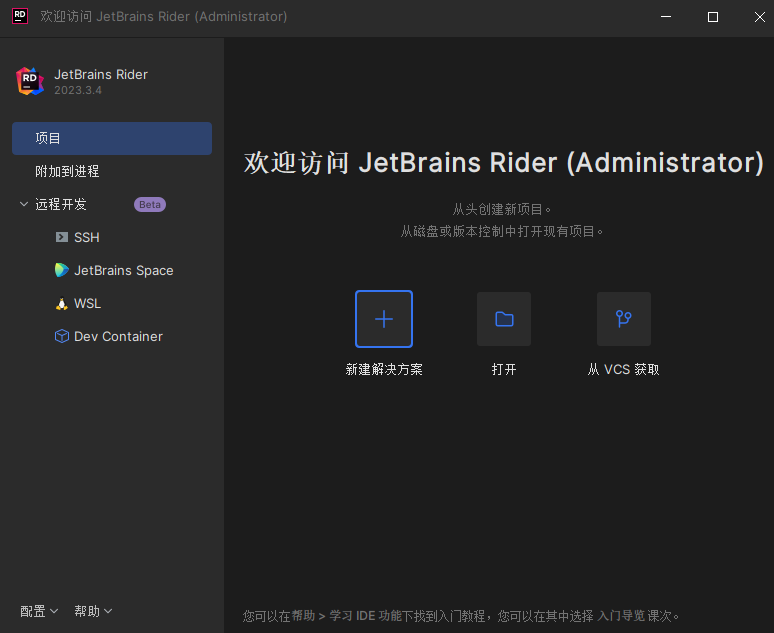Open the 配置 dropdown
Image resolution: width=774 pixels, height=633 pixels.
click(39, 611)
